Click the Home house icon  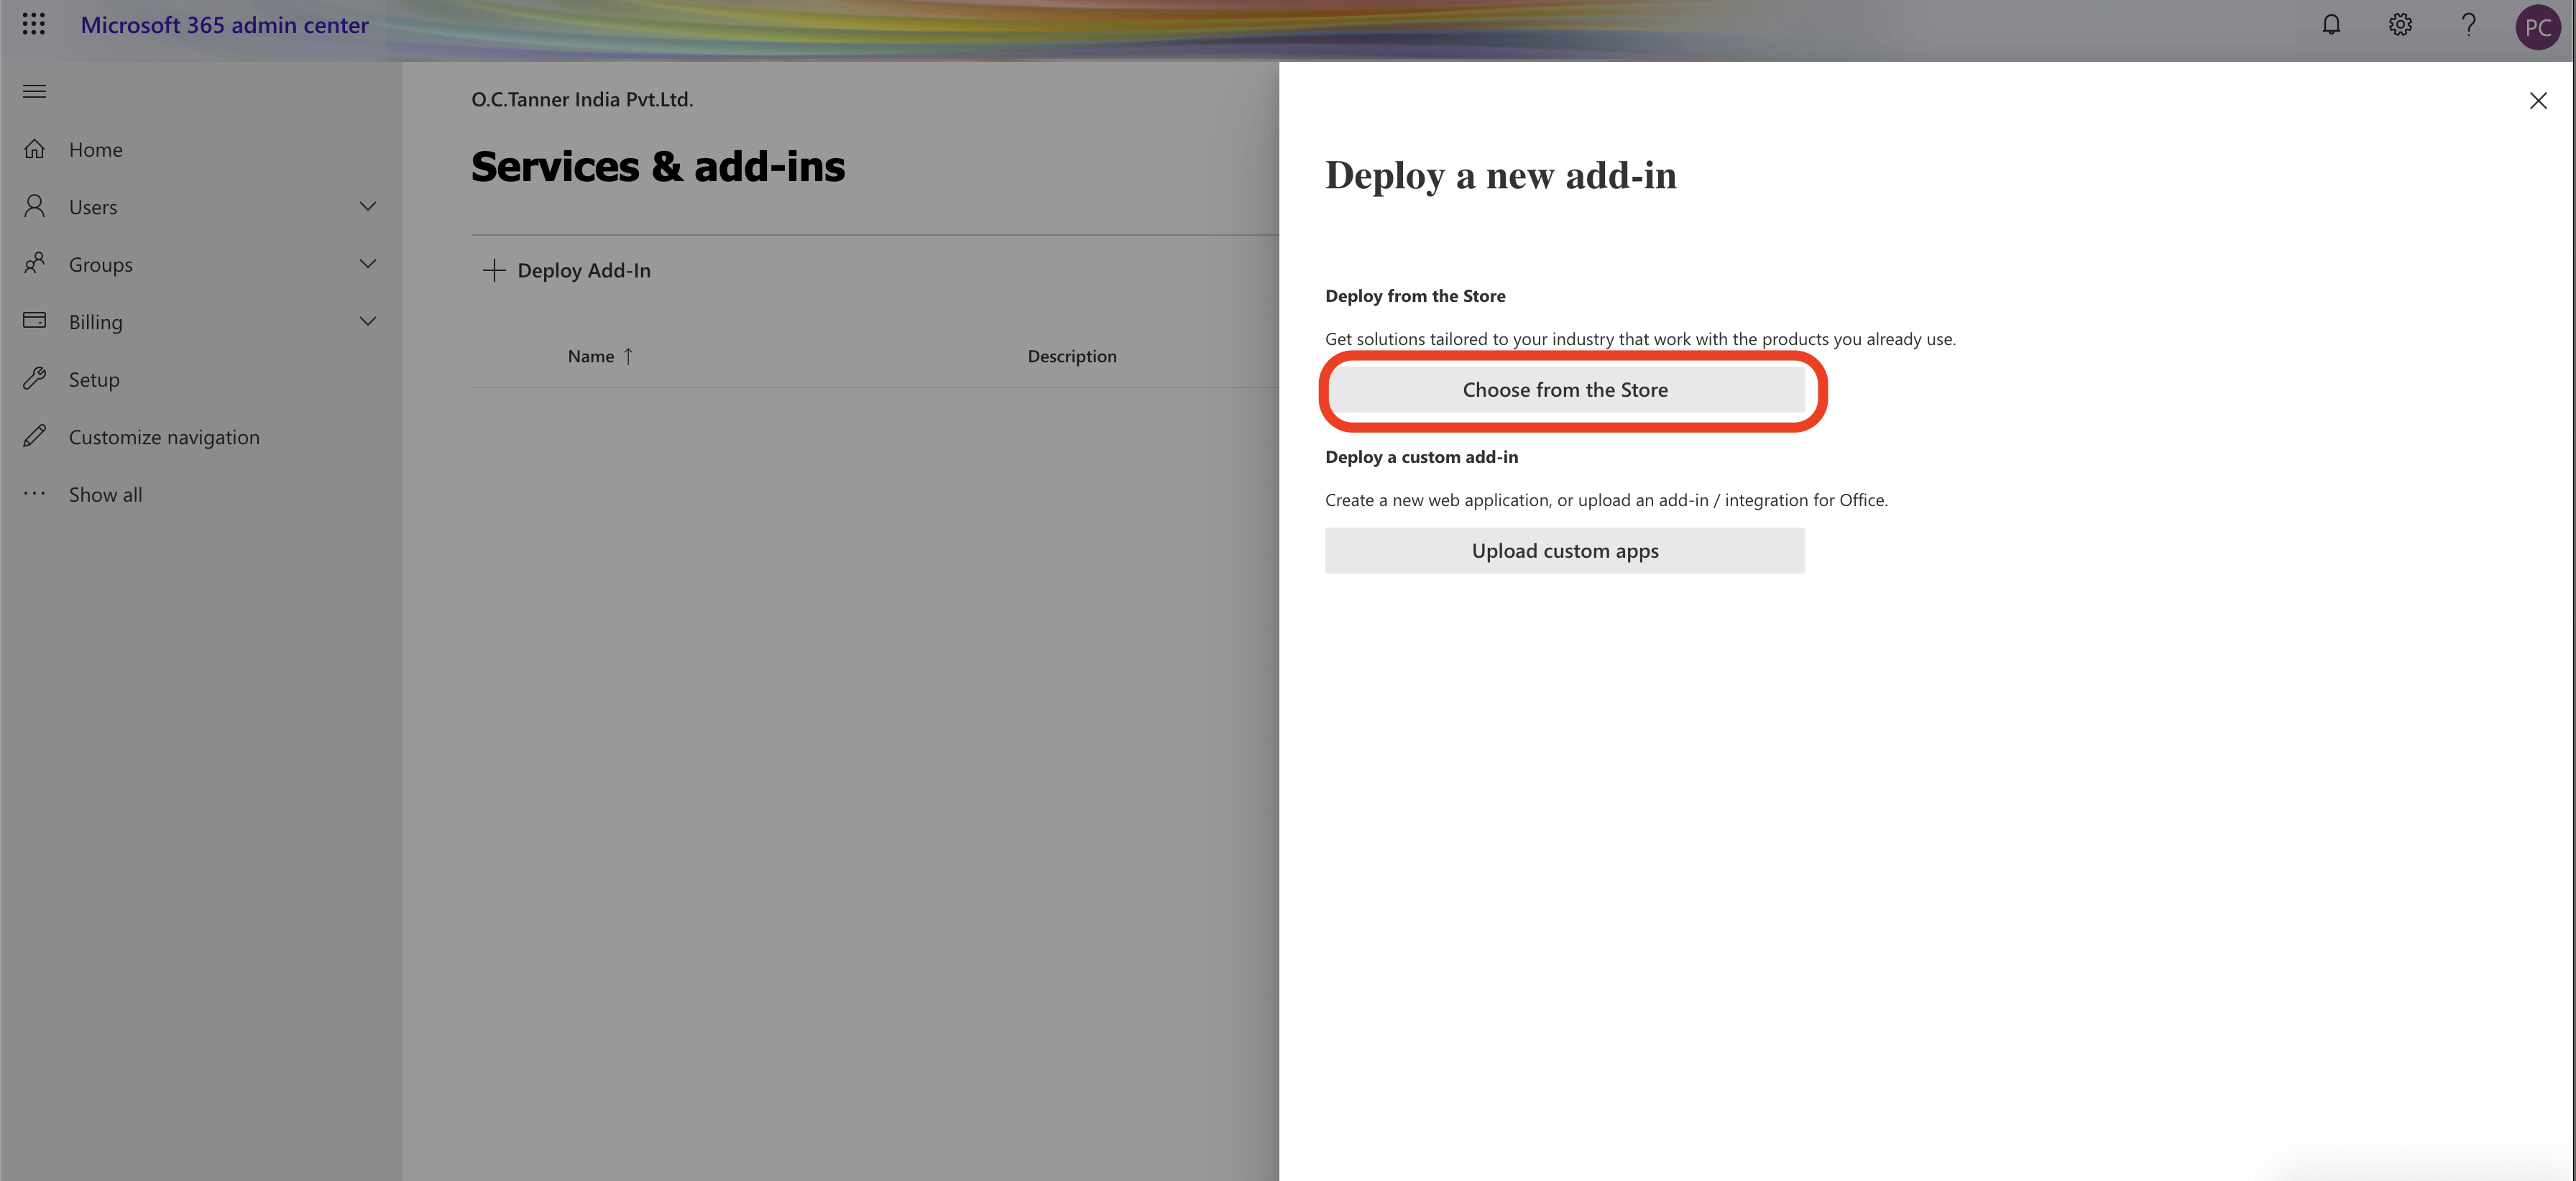point(34,149)
